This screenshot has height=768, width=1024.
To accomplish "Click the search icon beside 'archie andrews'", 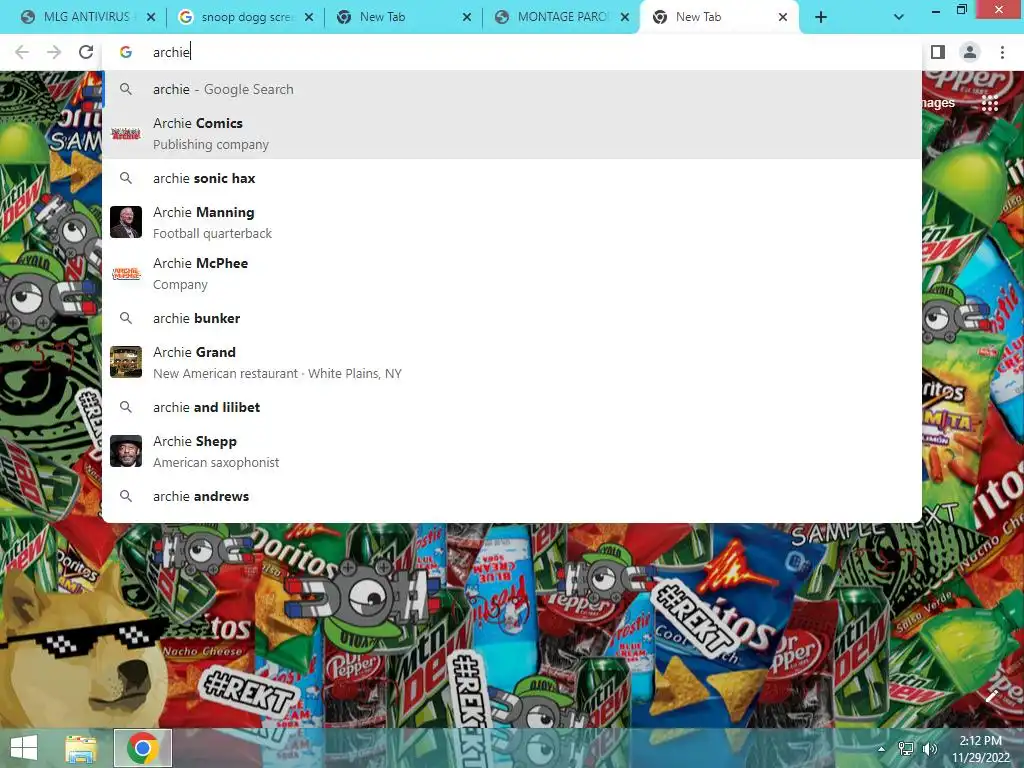I will pos(126,496).
